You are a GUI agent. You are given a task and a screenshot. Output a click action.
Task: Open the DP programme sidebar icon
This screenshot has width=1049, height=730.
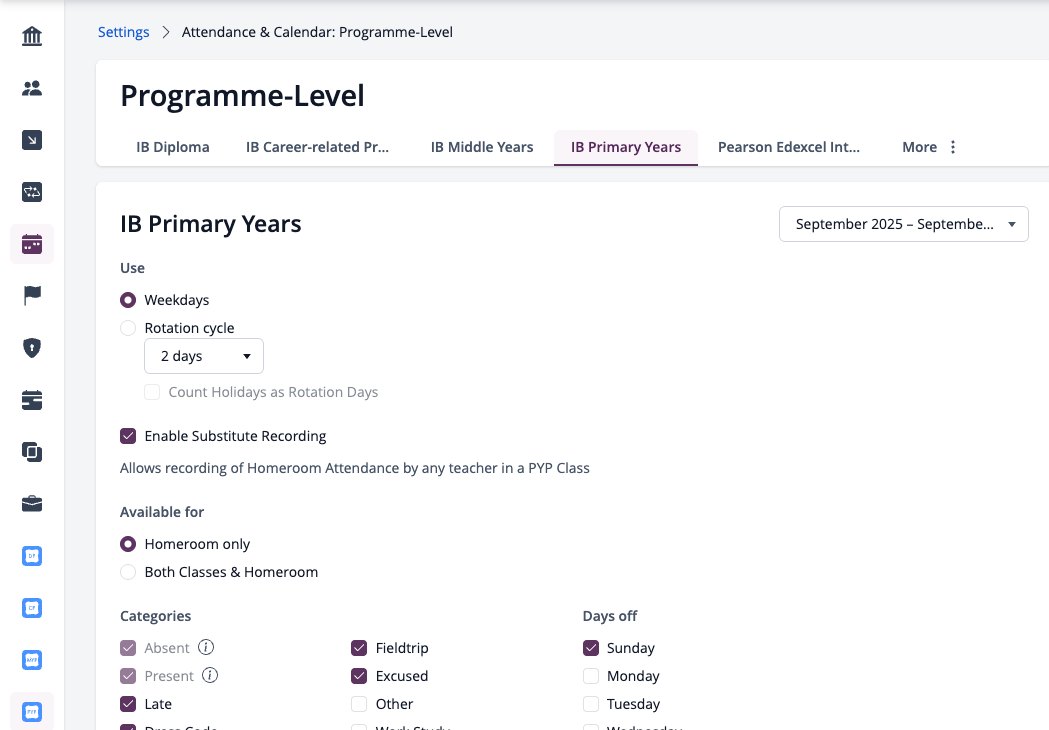[32, 556]
